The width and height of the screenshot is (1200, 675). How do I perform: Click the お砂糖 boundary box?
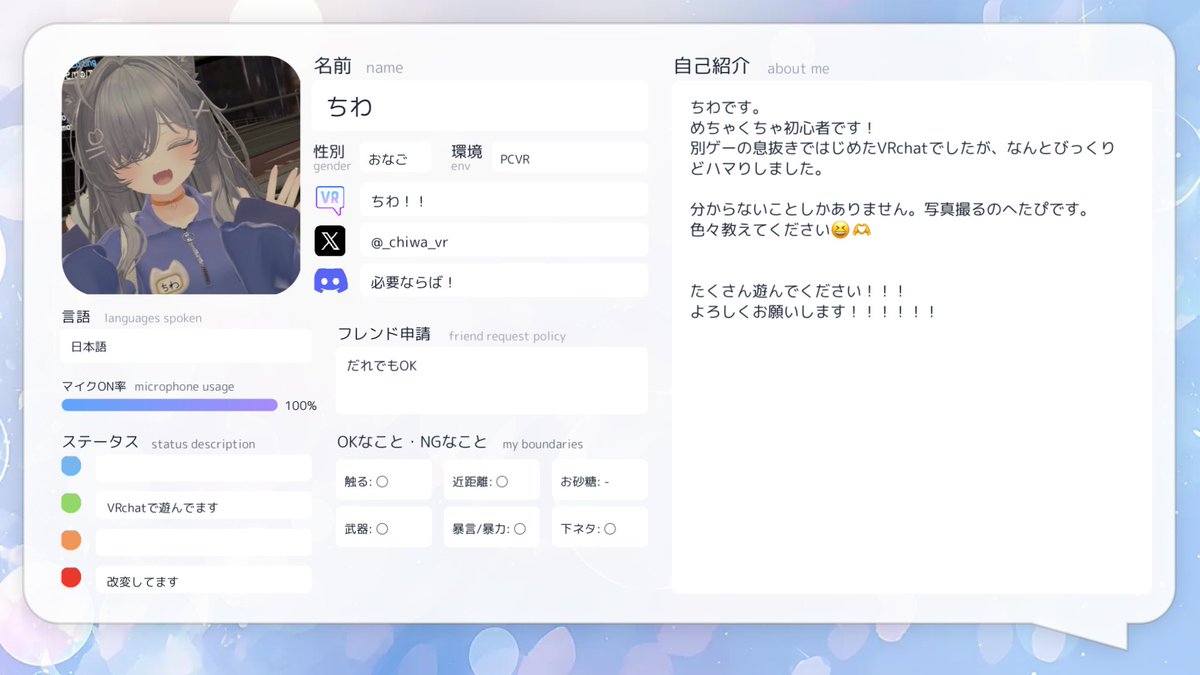(x=599, y=480)
